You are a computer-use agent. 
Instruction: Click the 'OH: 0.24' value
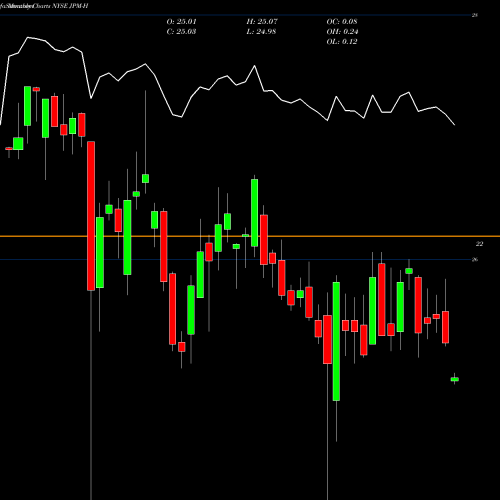point(342,32)
